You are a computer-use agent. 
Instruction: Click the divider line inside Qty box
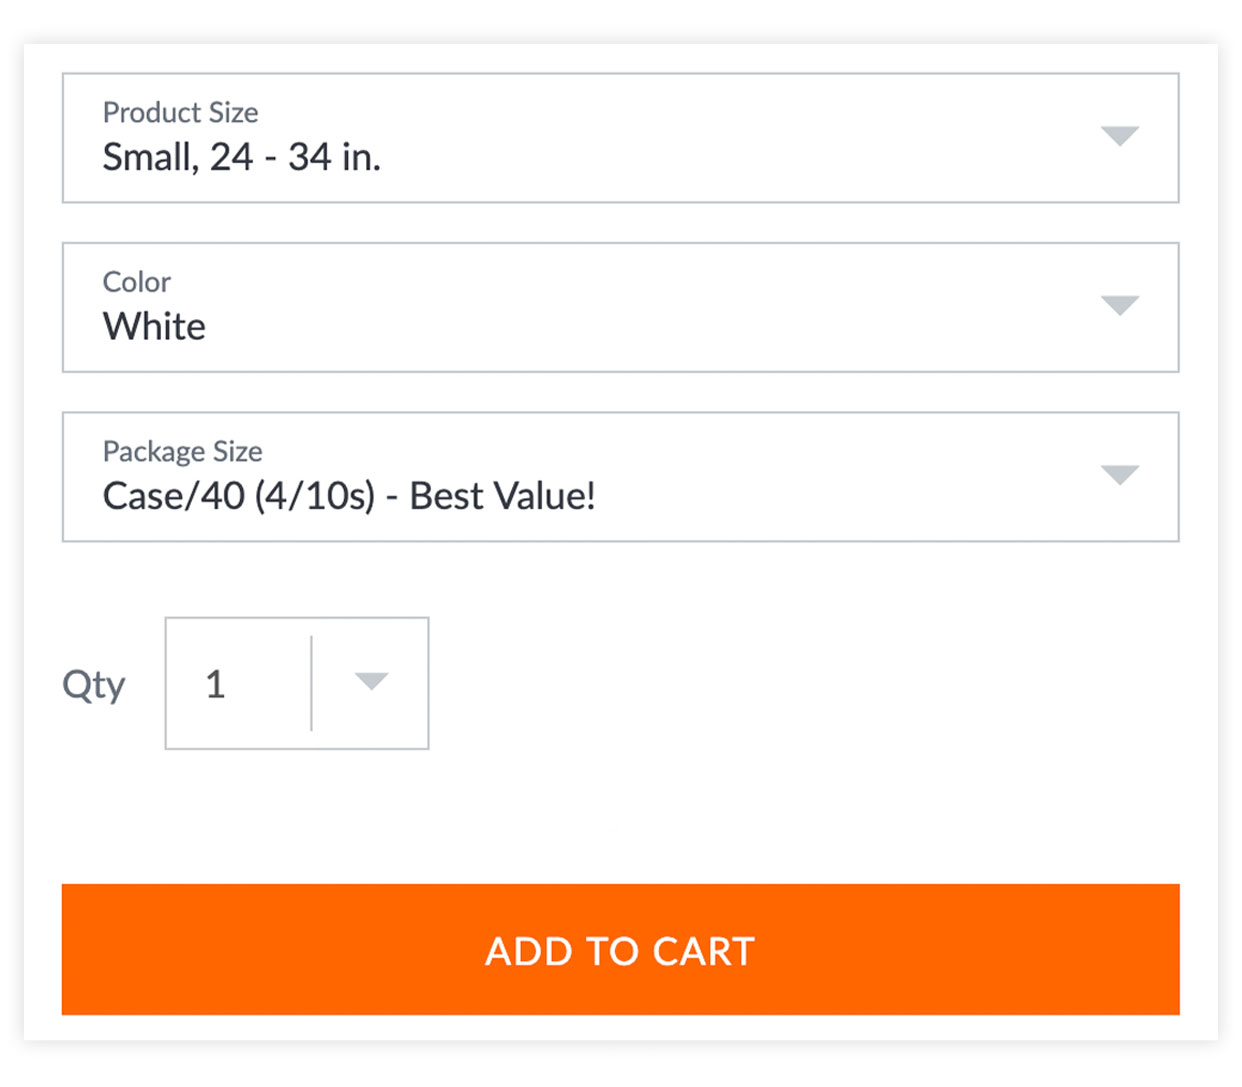click(x=312, y=683)
